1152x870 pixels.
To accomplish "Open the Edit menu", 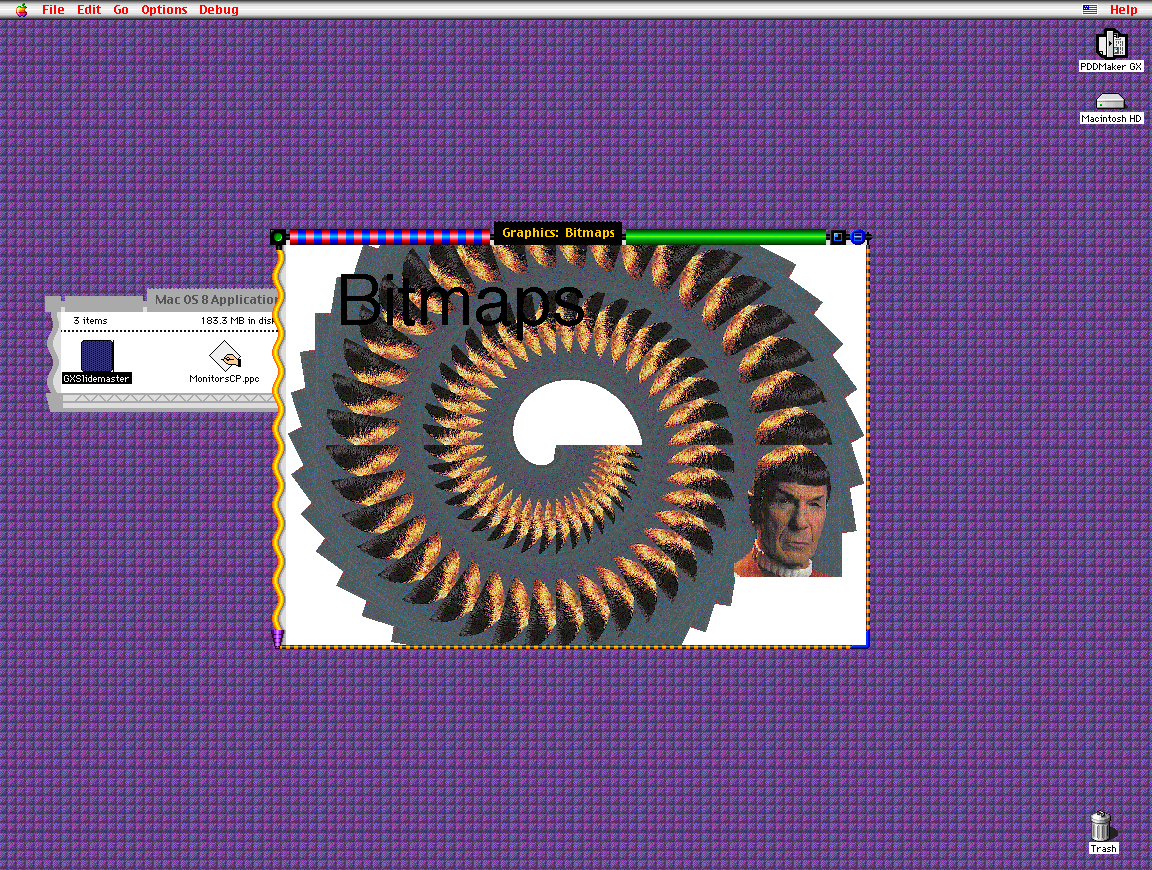I will [x=89, y=10].
